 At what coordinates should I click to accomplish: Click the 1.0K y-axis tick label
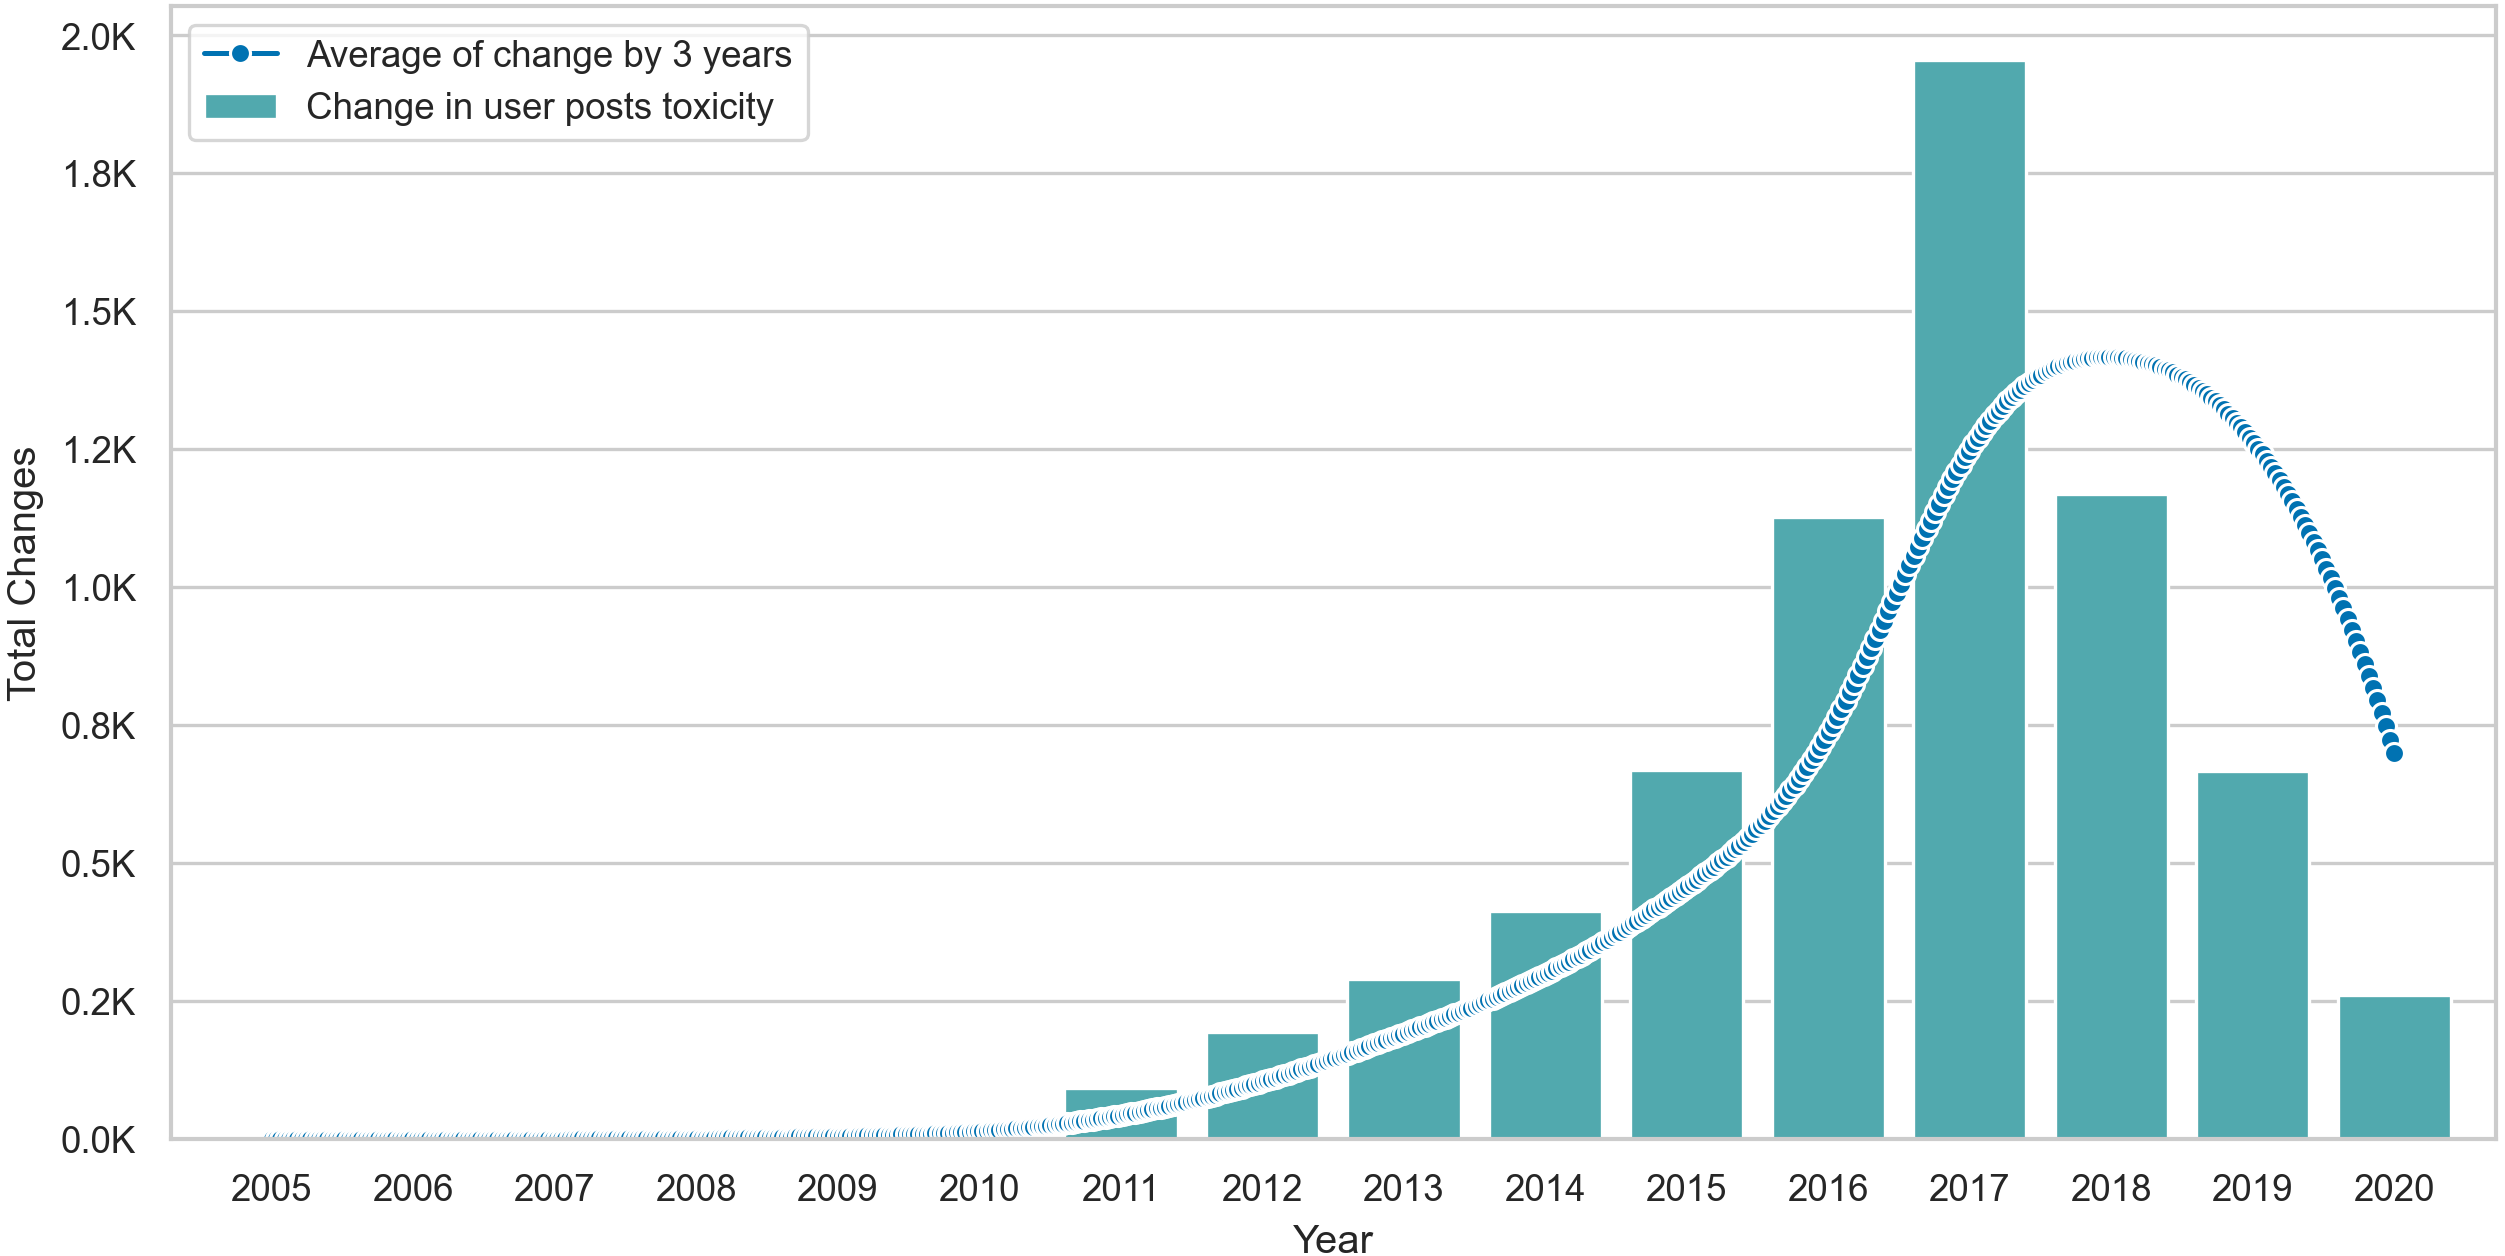tap(98, 589)
